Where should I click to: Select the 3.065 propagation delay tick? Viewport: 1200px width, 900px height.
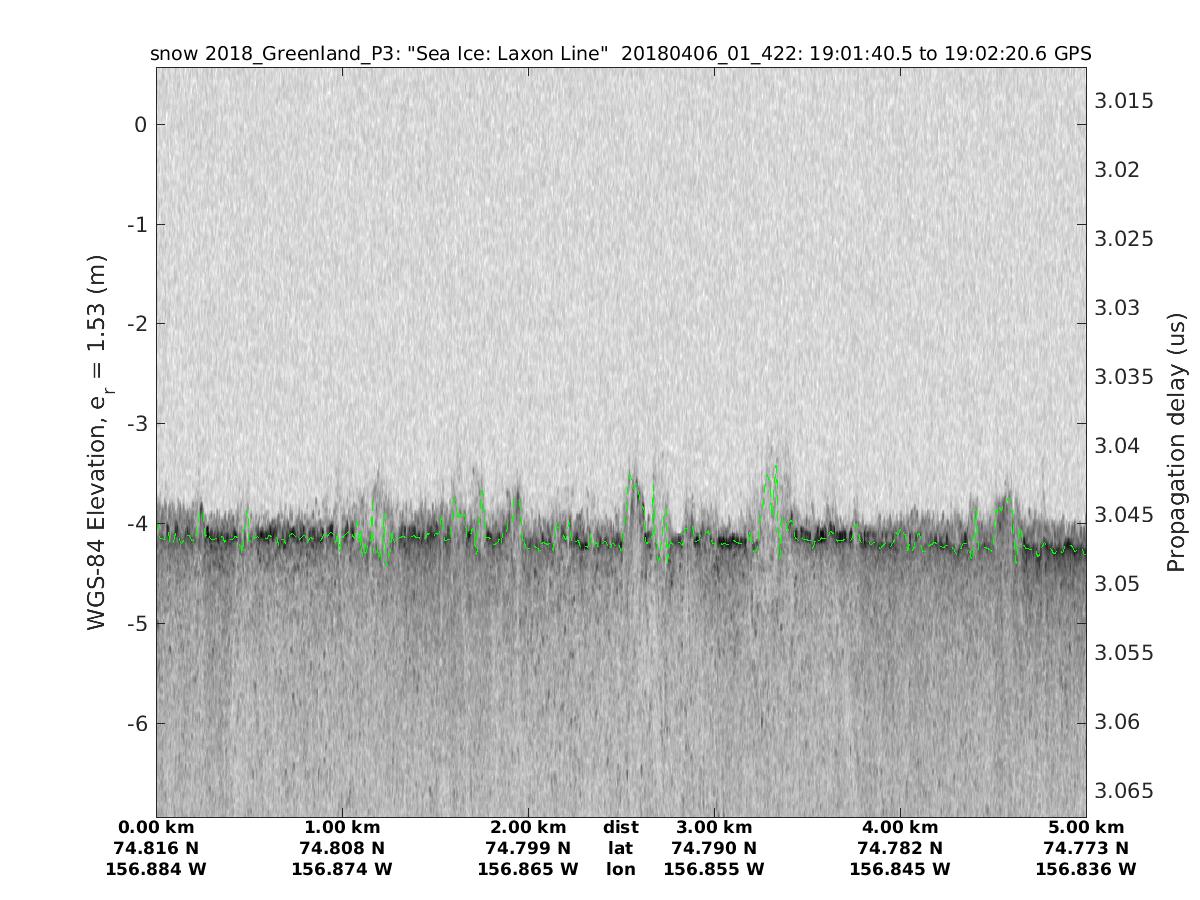[1125, 791]
